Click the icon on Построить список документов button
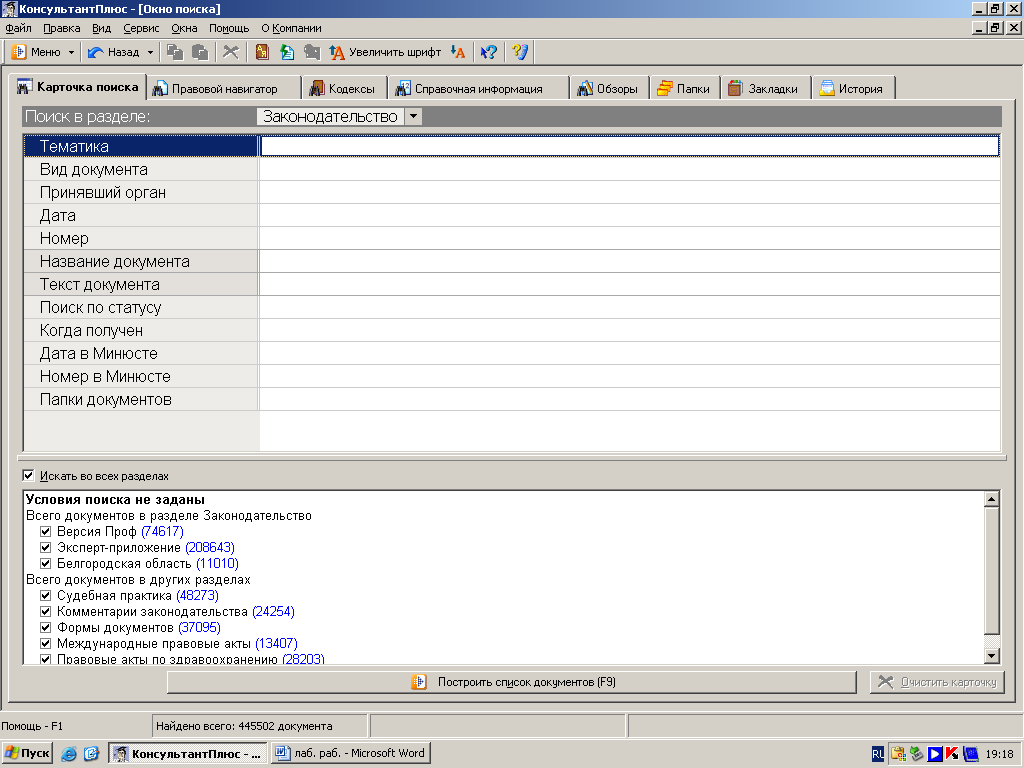Viewport: 1024px width, 768px height. coord(419,682)
